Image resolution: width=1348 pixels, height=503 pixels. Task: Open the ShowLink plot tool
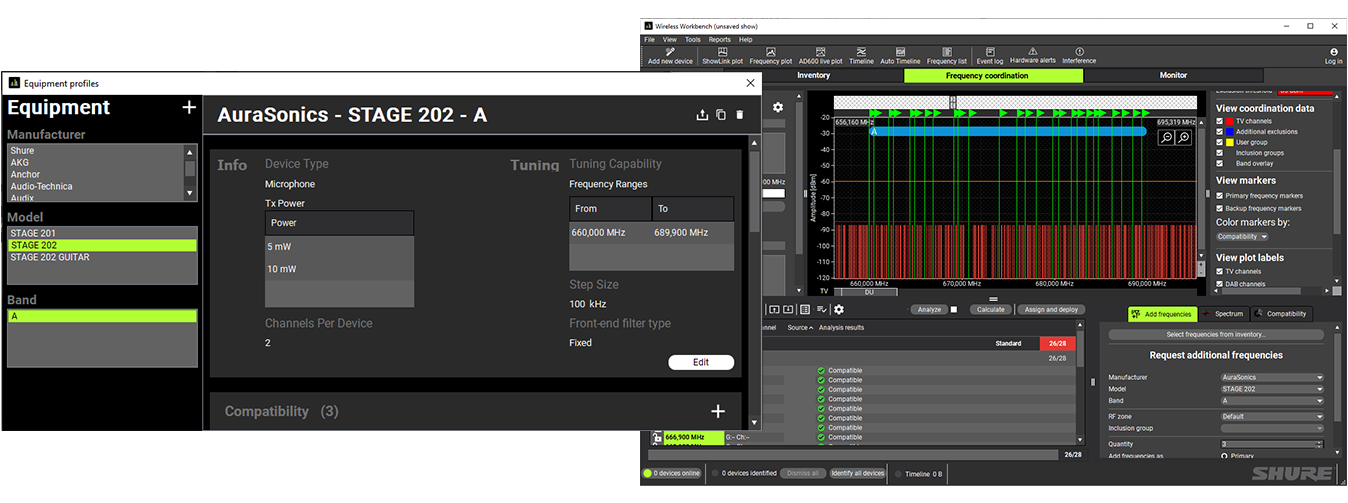point(724,52)
